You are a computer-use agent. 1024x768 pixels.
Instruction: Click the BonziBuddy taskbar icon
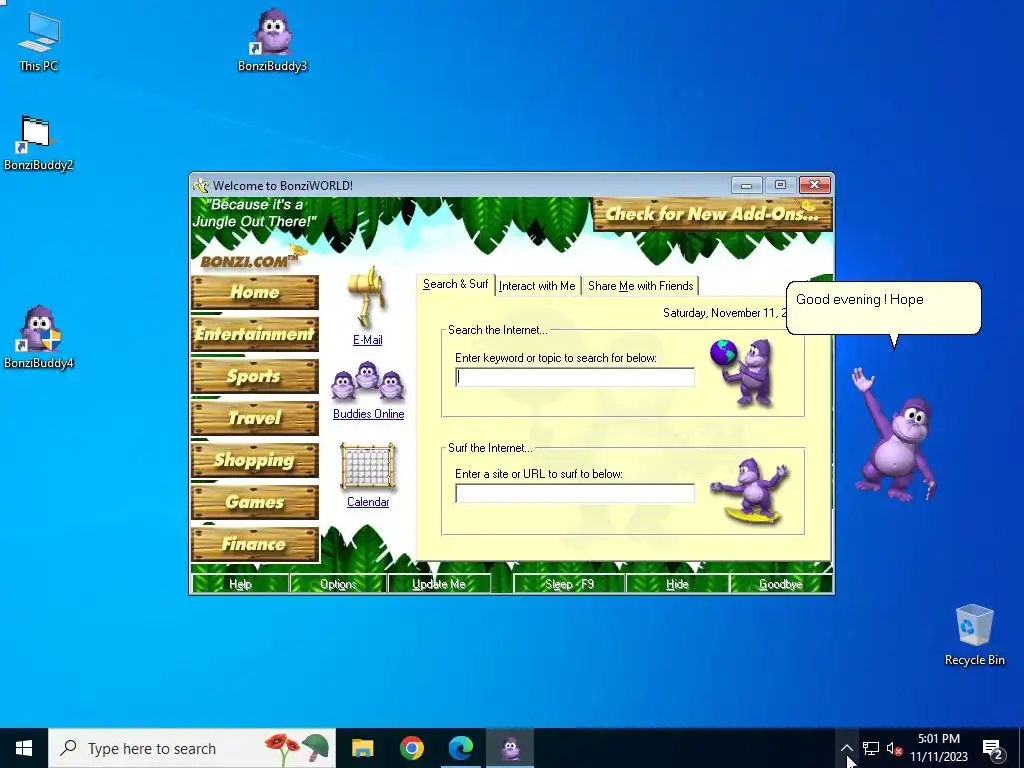510,748
